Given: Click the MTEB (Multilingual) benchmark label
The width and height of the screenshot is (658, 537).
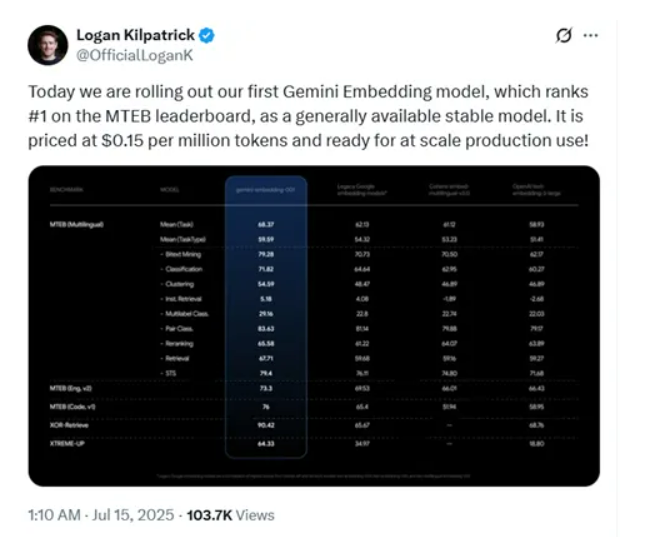Looking at the screenshot, I should pyautogui.click(x=76, y=224).
